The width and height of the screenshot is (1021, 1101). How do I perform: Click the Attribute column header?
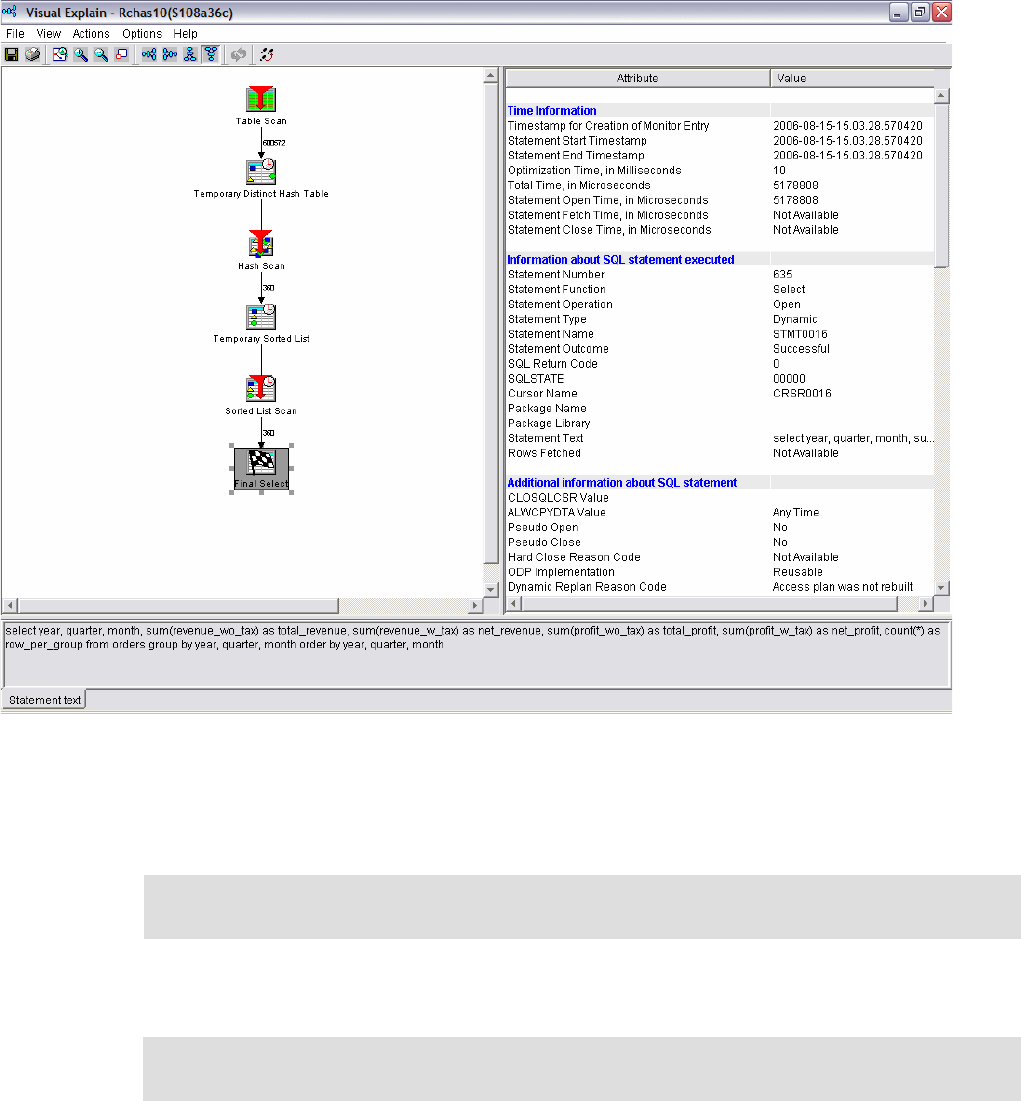tap(637, 77)
